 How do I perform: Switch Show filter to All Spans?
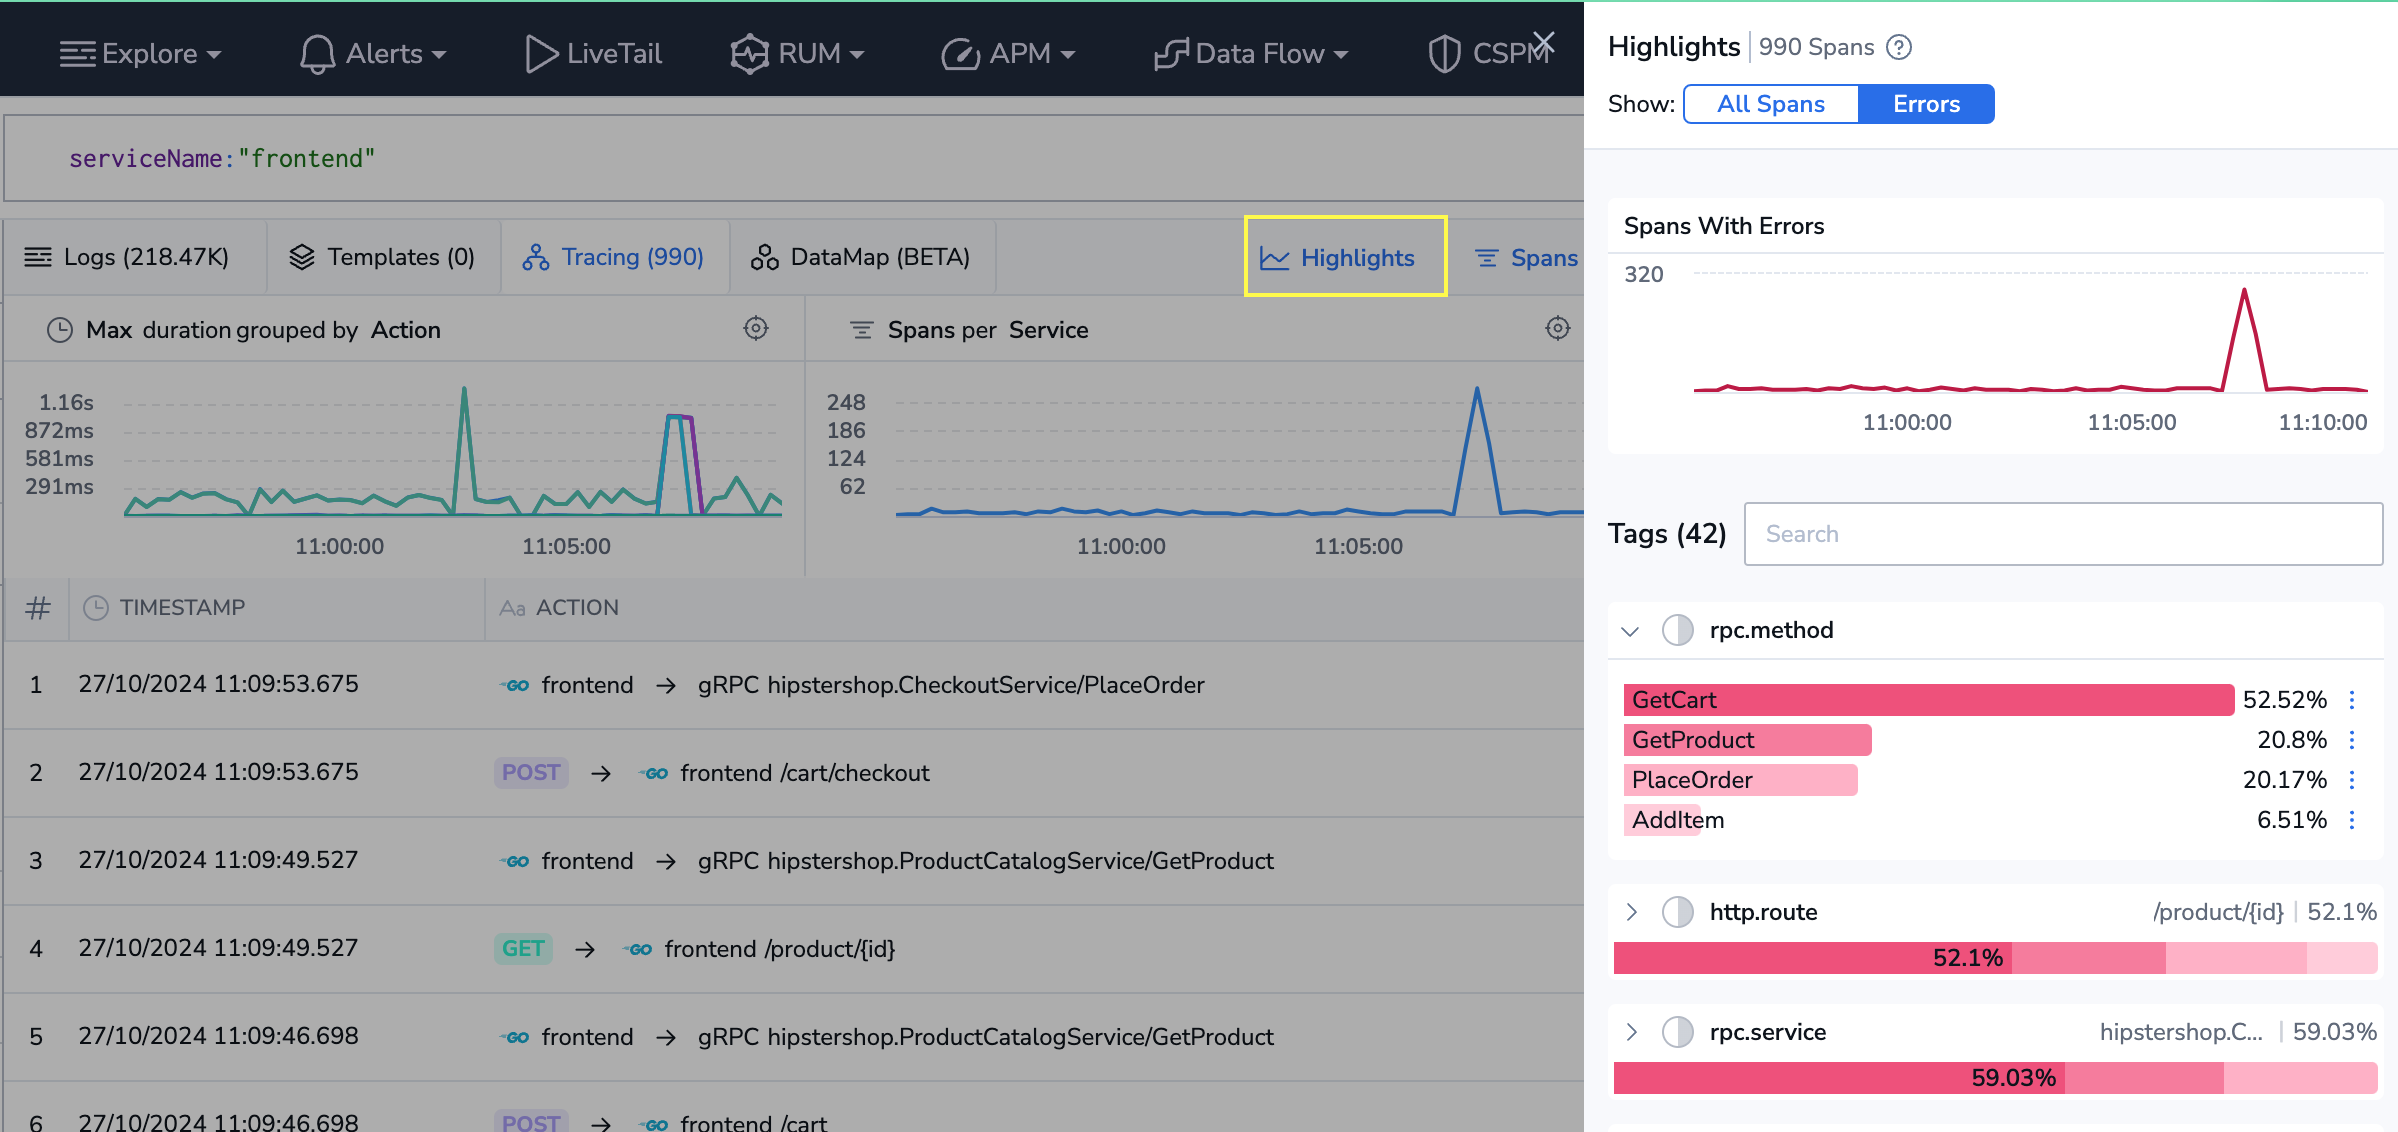pos(1770,104)
